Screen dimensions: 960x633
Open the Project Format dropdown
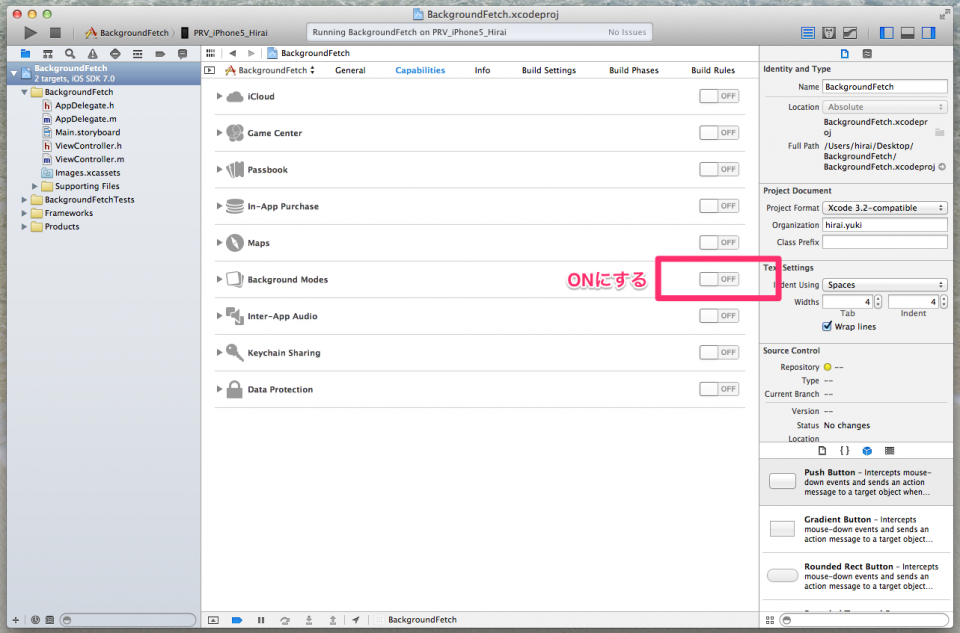click(x=884, y=208)
